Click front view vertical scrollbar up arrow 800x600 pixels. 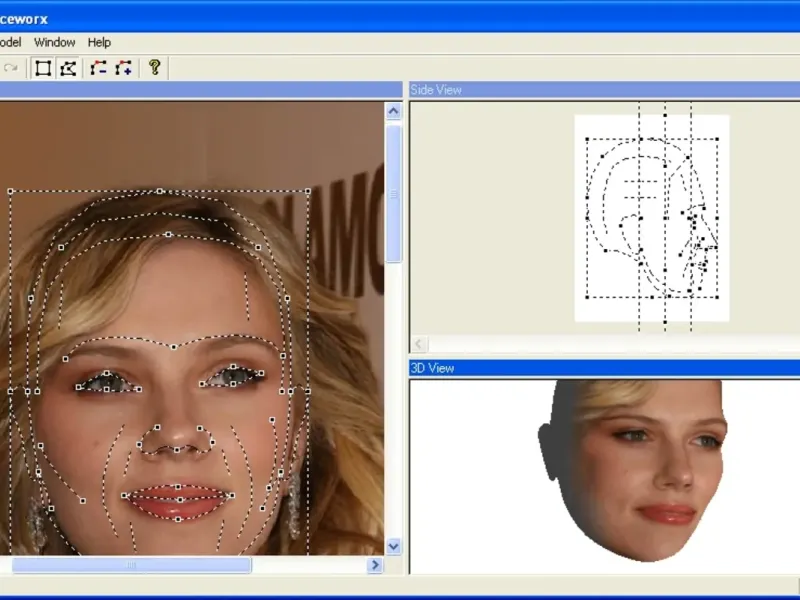pos(393,111)
